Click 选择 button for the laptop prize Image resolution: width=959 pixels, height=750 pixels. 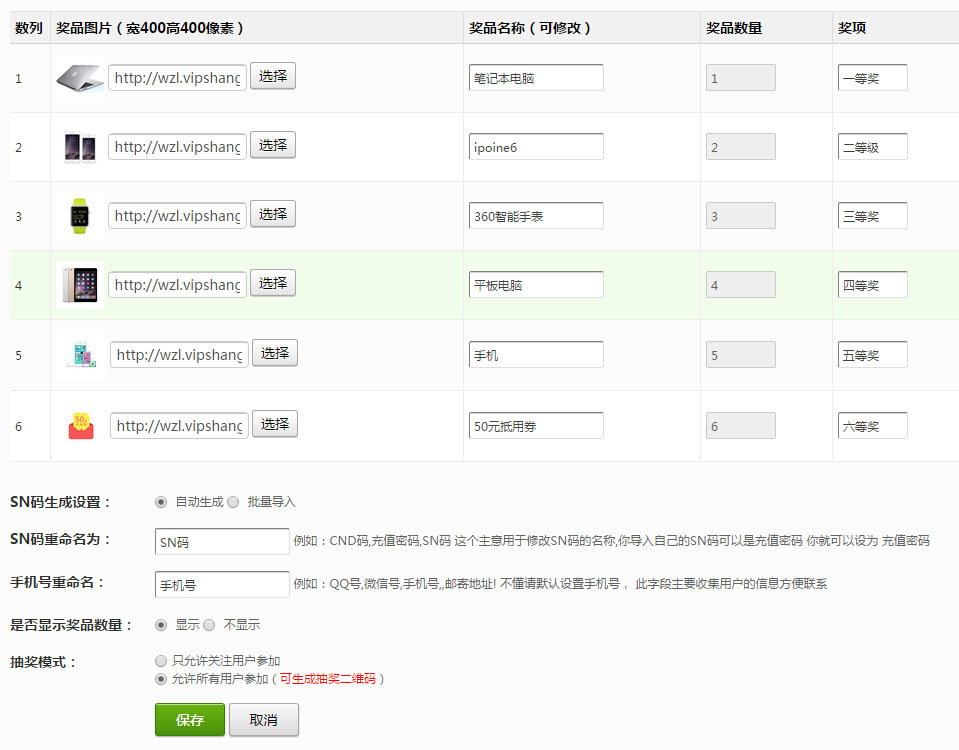273,76
